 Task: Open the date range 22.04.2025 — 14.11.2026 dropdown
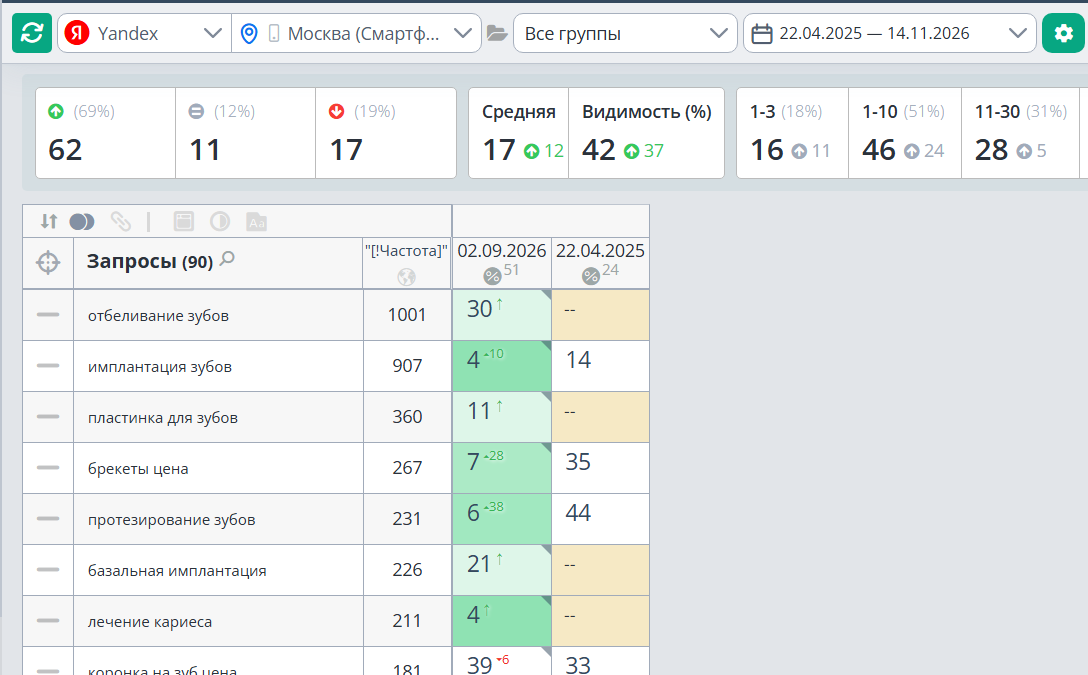point(890,33)
